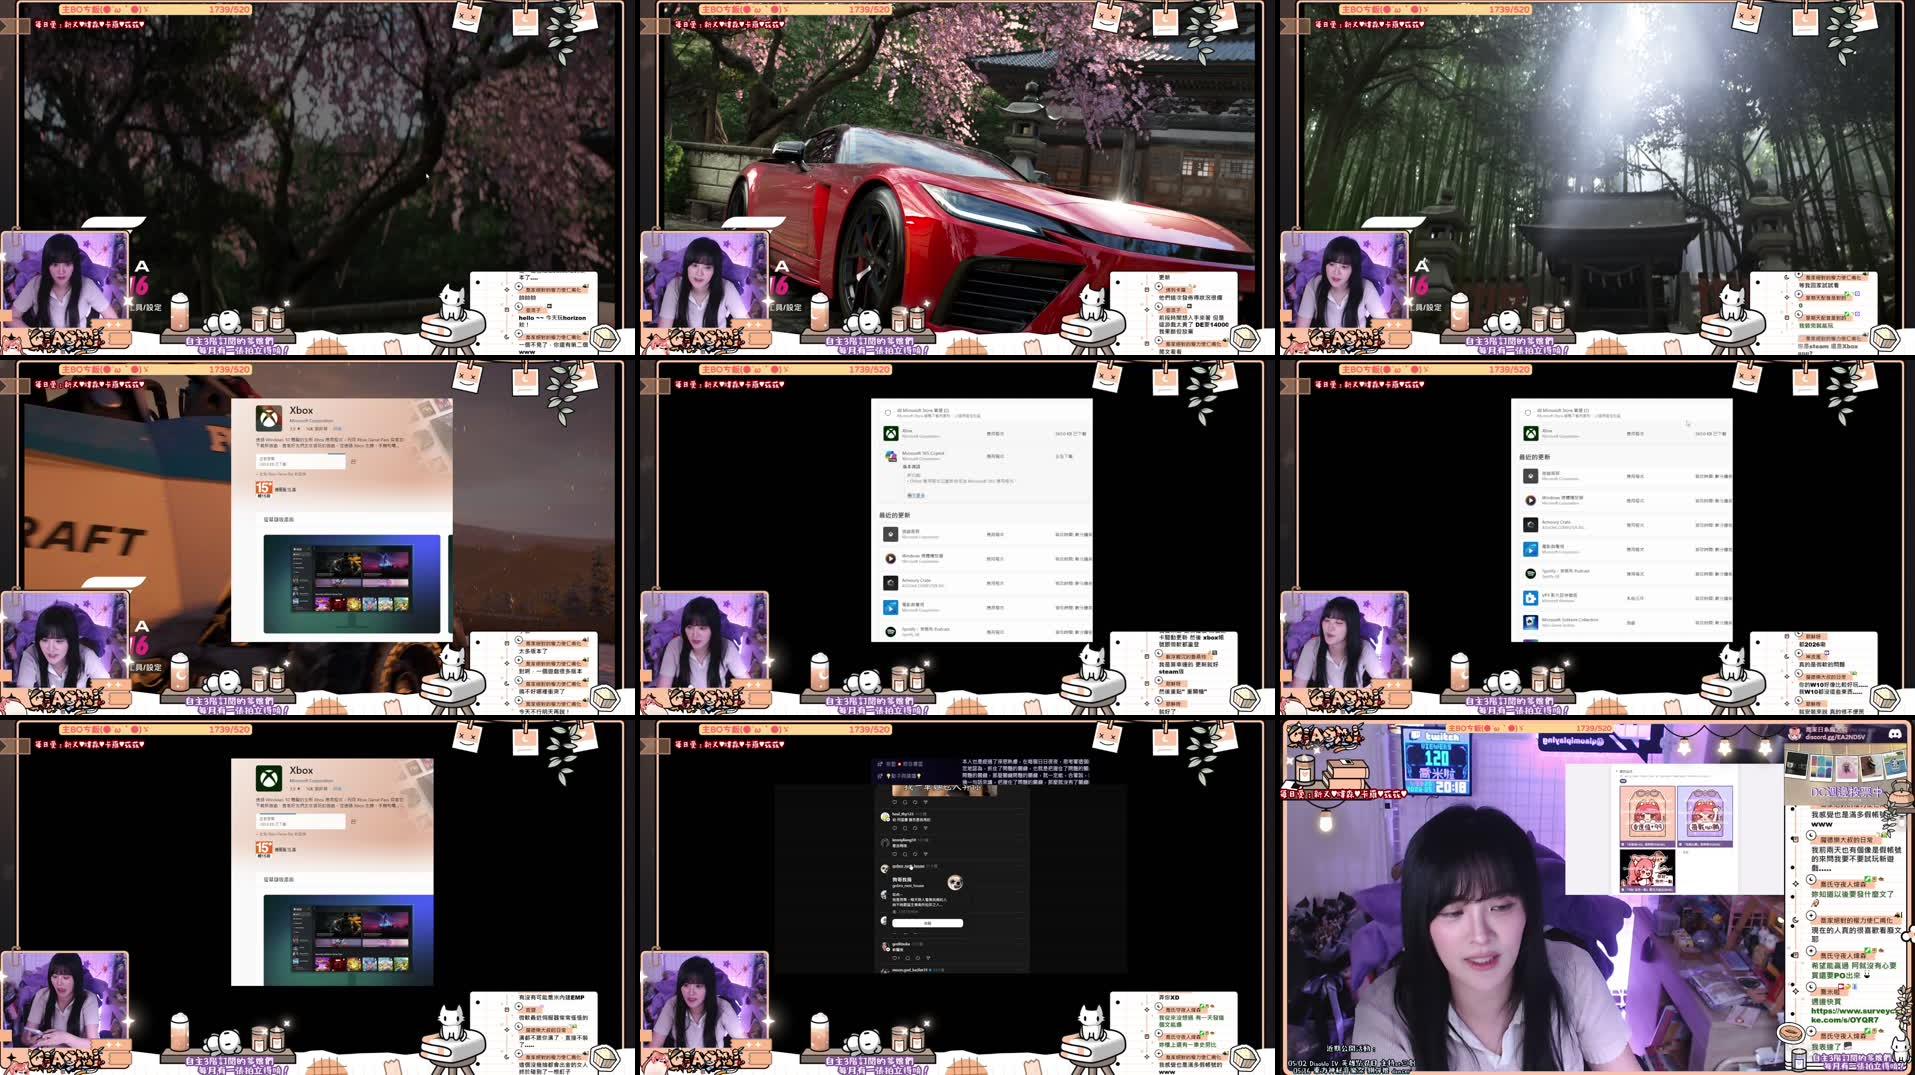Click the white button in the dark comments frame
Viewport: 1915px width, 1075px height.
point(927,923)
